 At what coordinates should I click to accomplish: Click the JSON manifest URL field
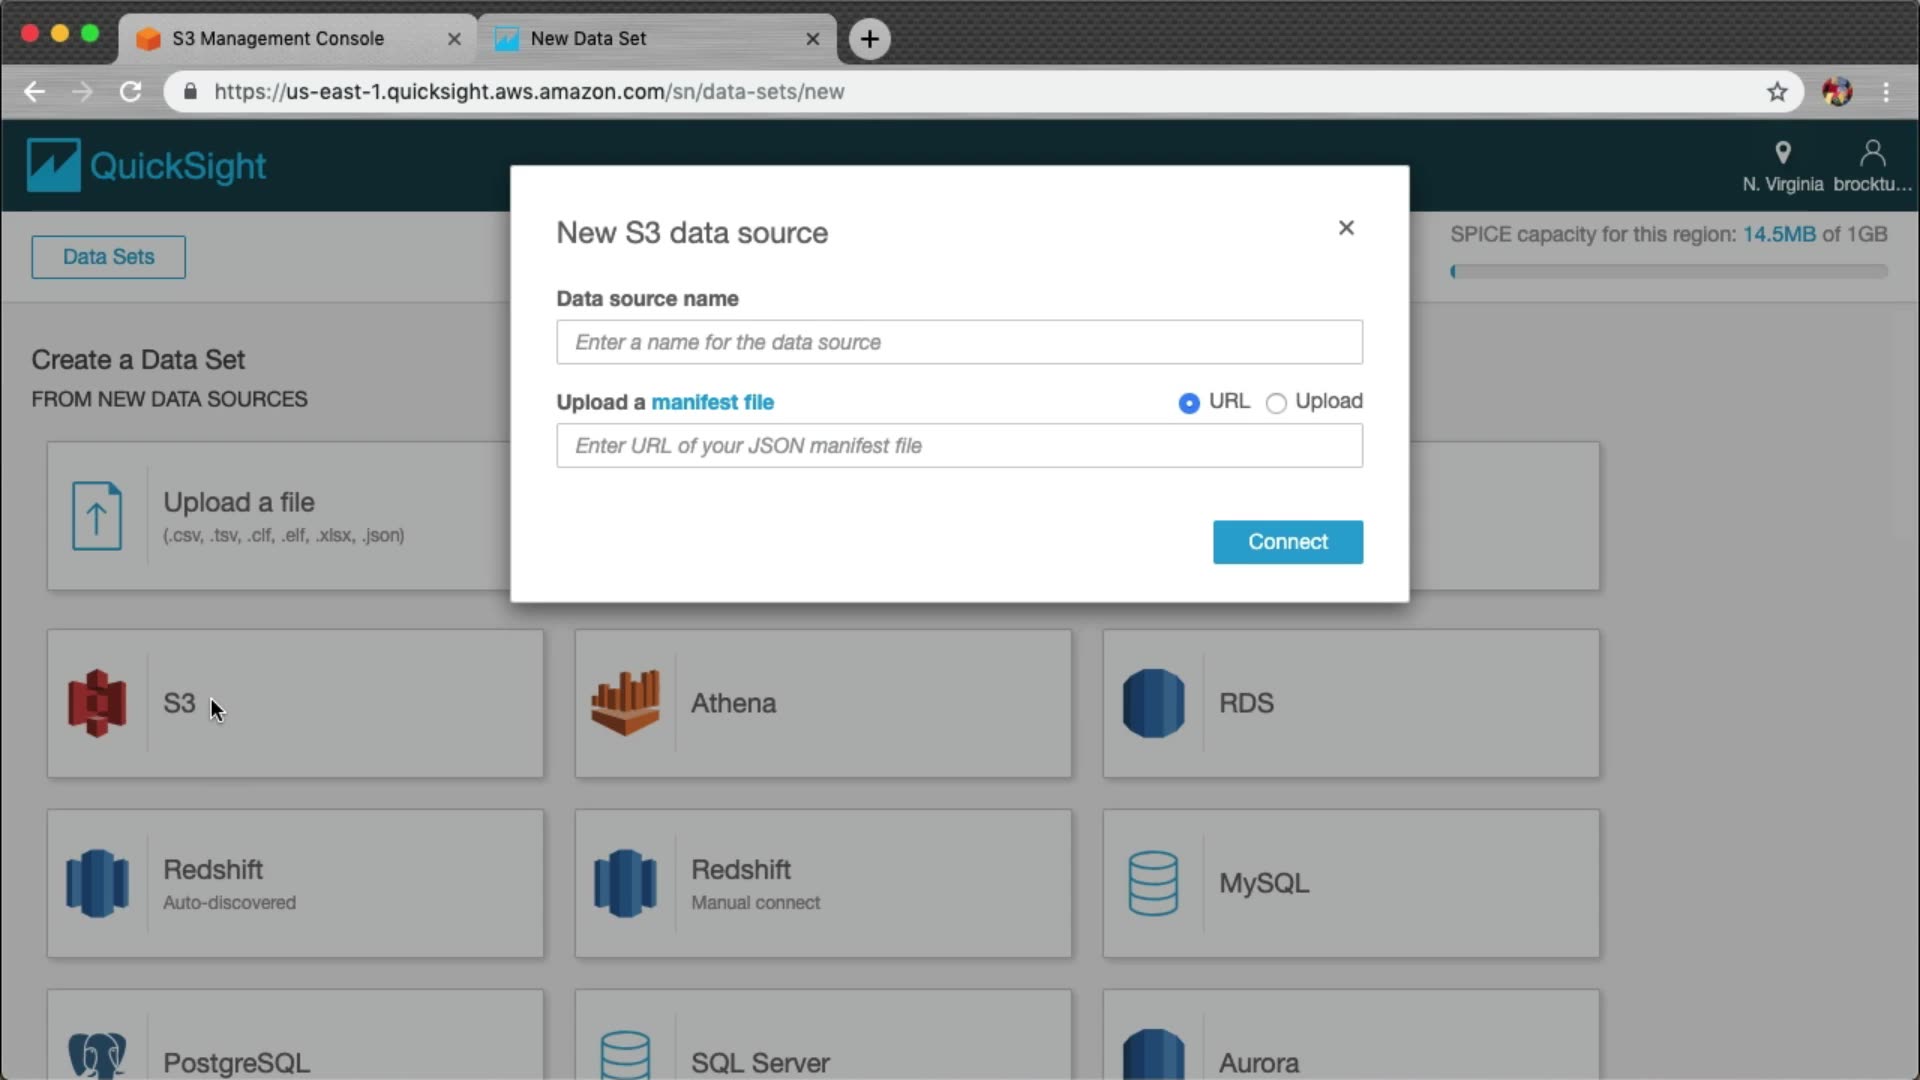point(958,446)
